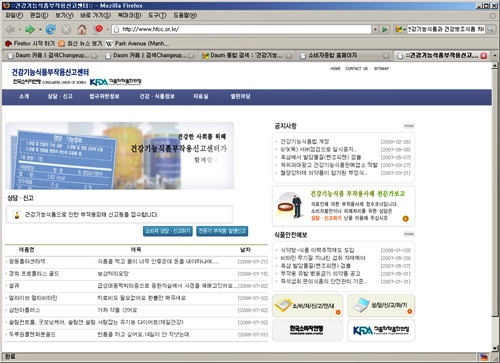Open the 북마크(B) menu

click(129, 15)
